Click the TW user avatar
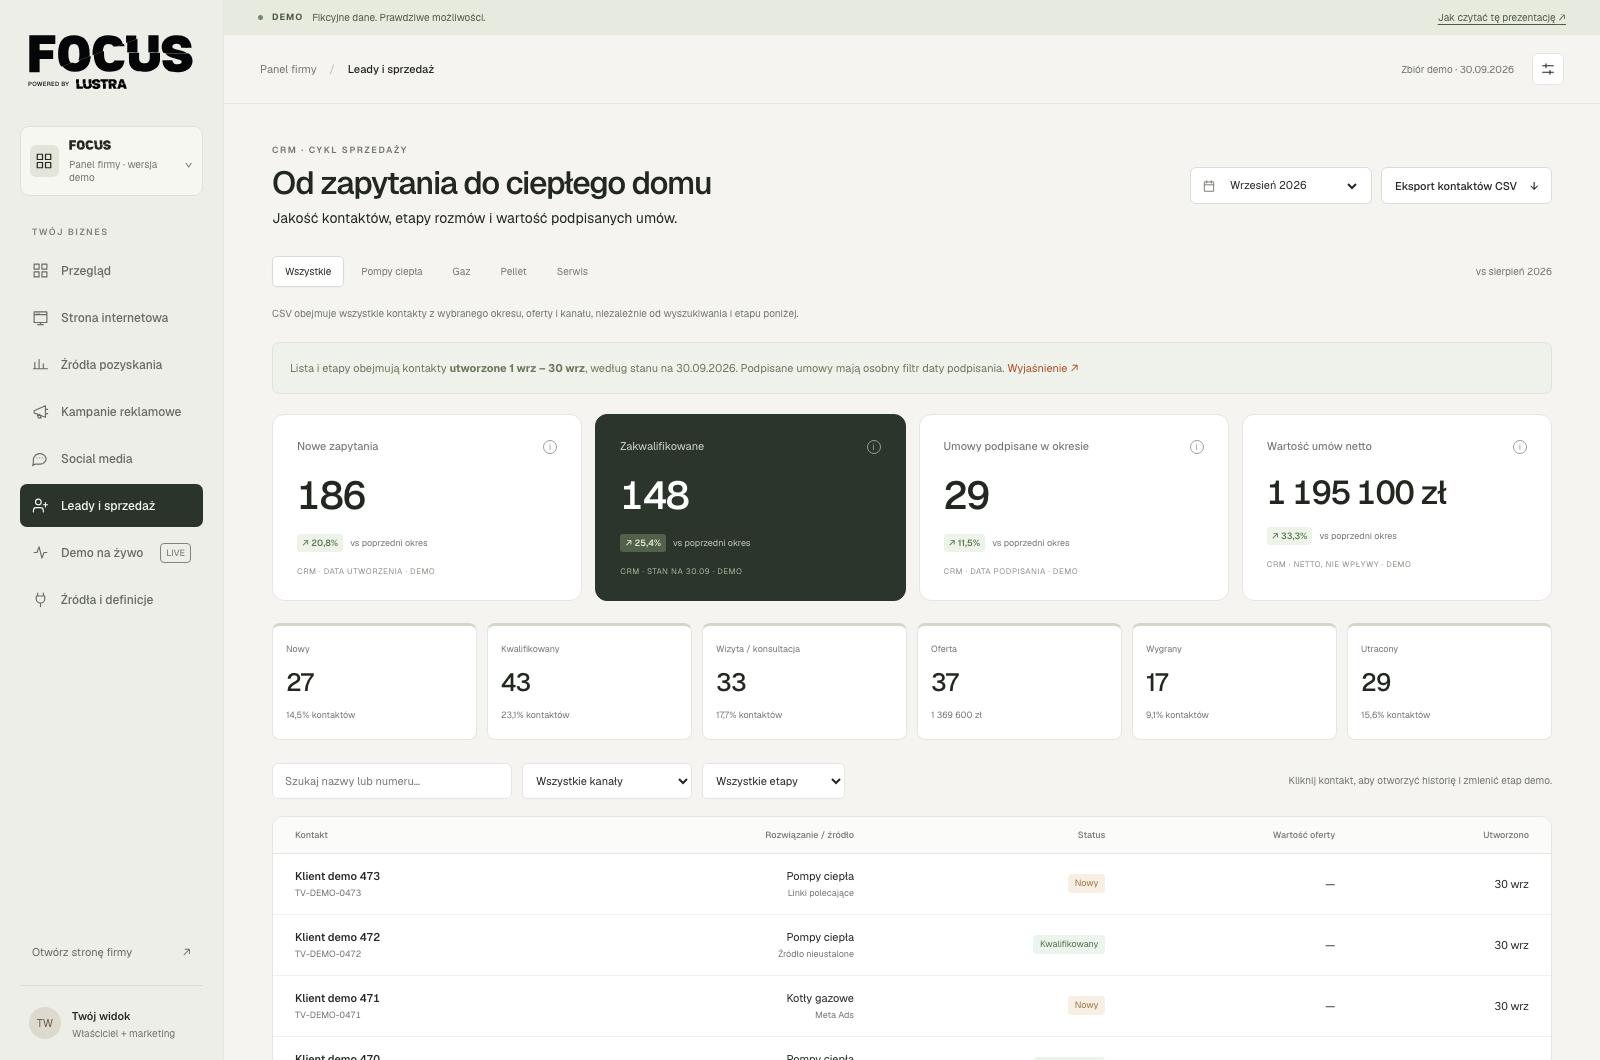The height and width of the screenshot is (1060, 1600). pyautogui.click(x=45, y=1023)
